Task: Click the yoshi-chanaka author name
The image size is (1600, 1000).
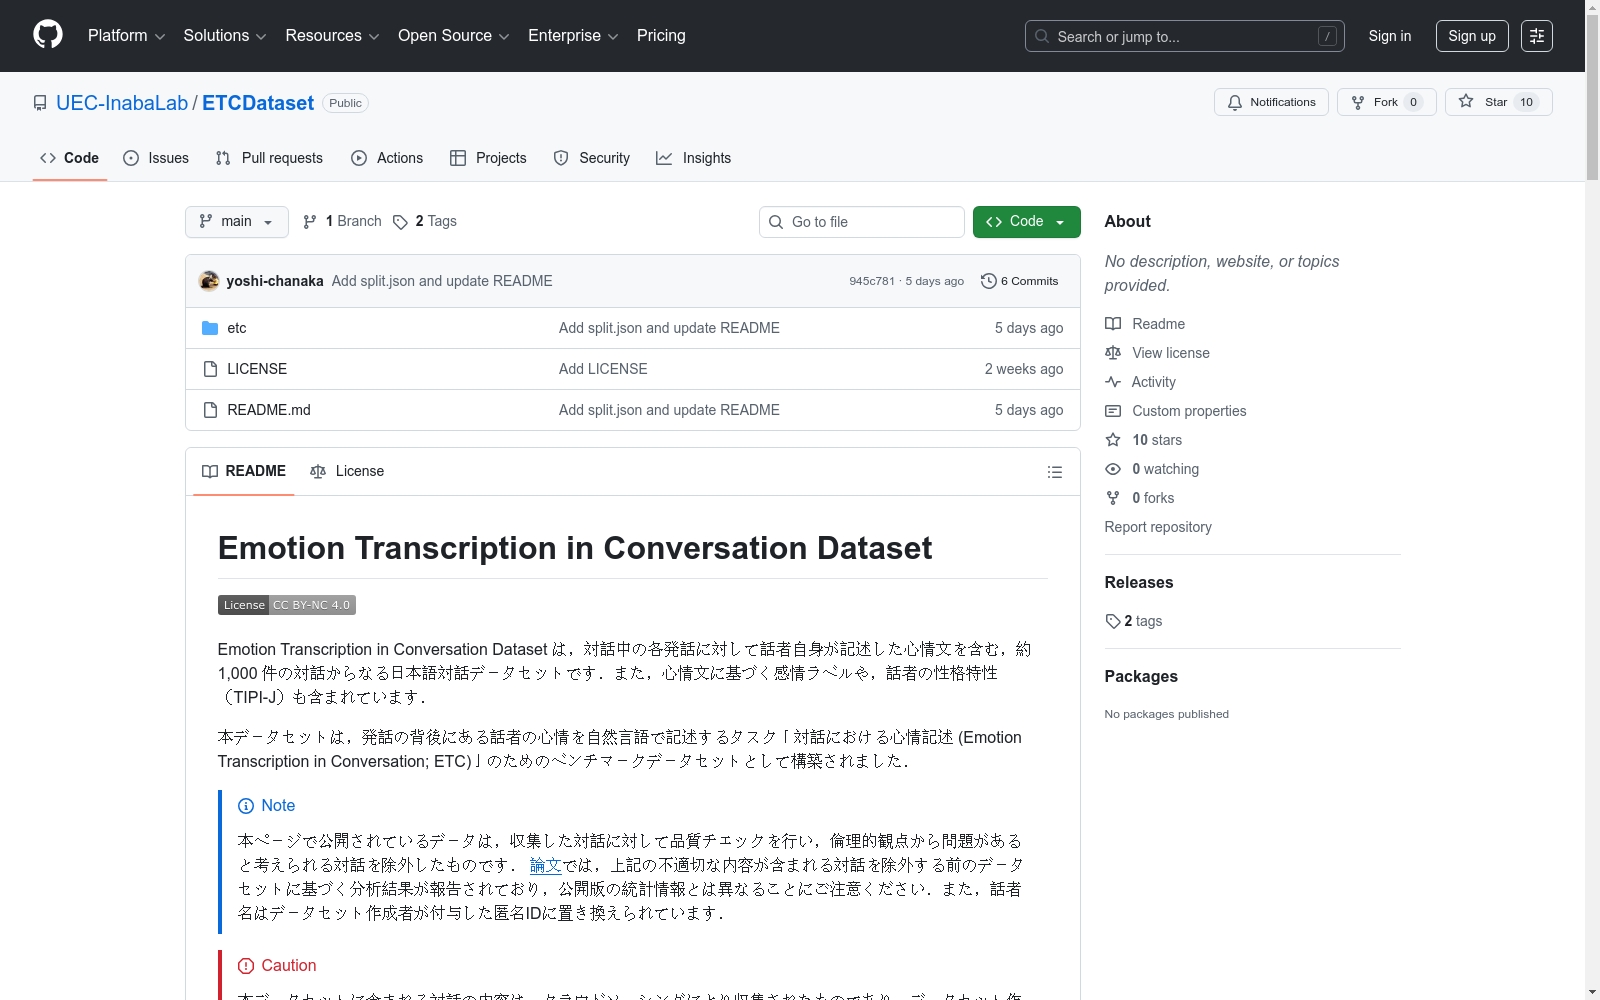Action: (275, 281)
